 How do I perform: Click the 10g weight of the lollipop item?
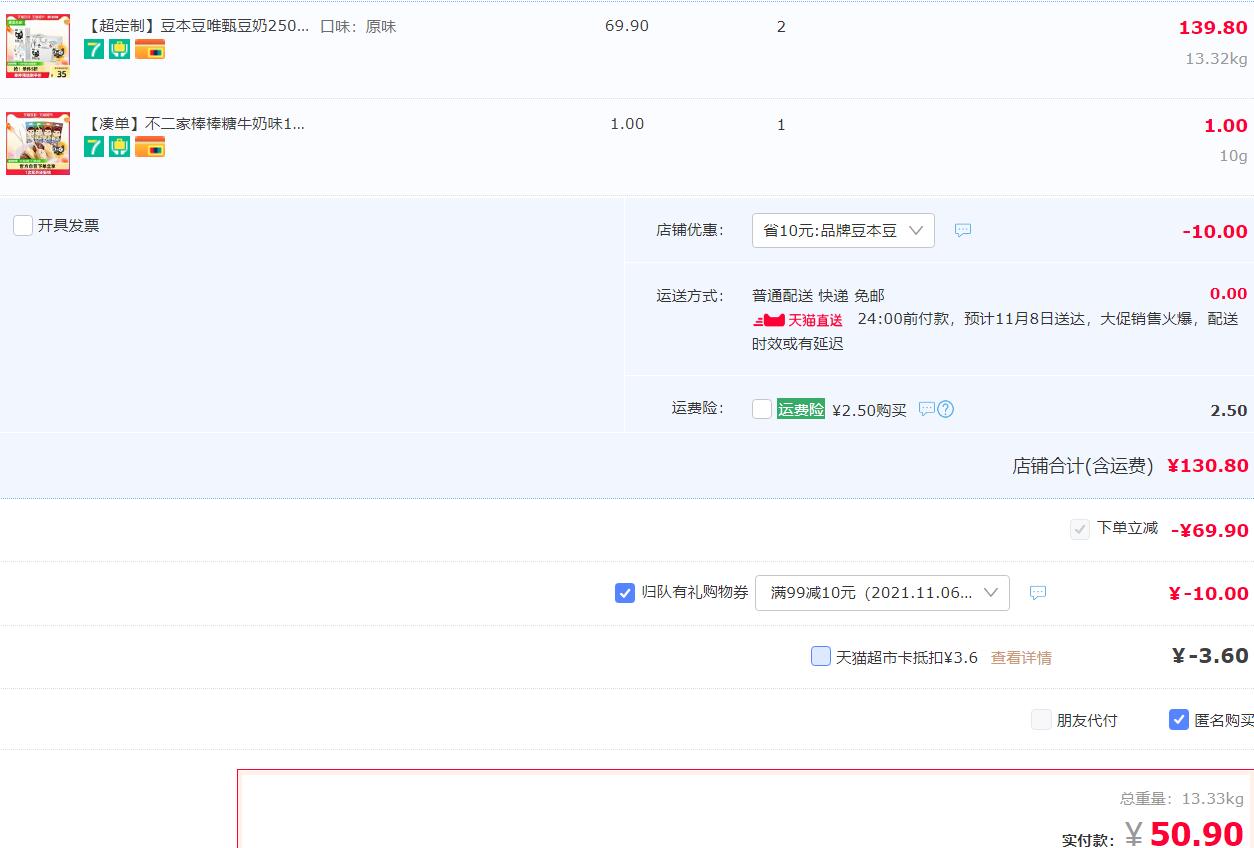[x=1233, y=156]
